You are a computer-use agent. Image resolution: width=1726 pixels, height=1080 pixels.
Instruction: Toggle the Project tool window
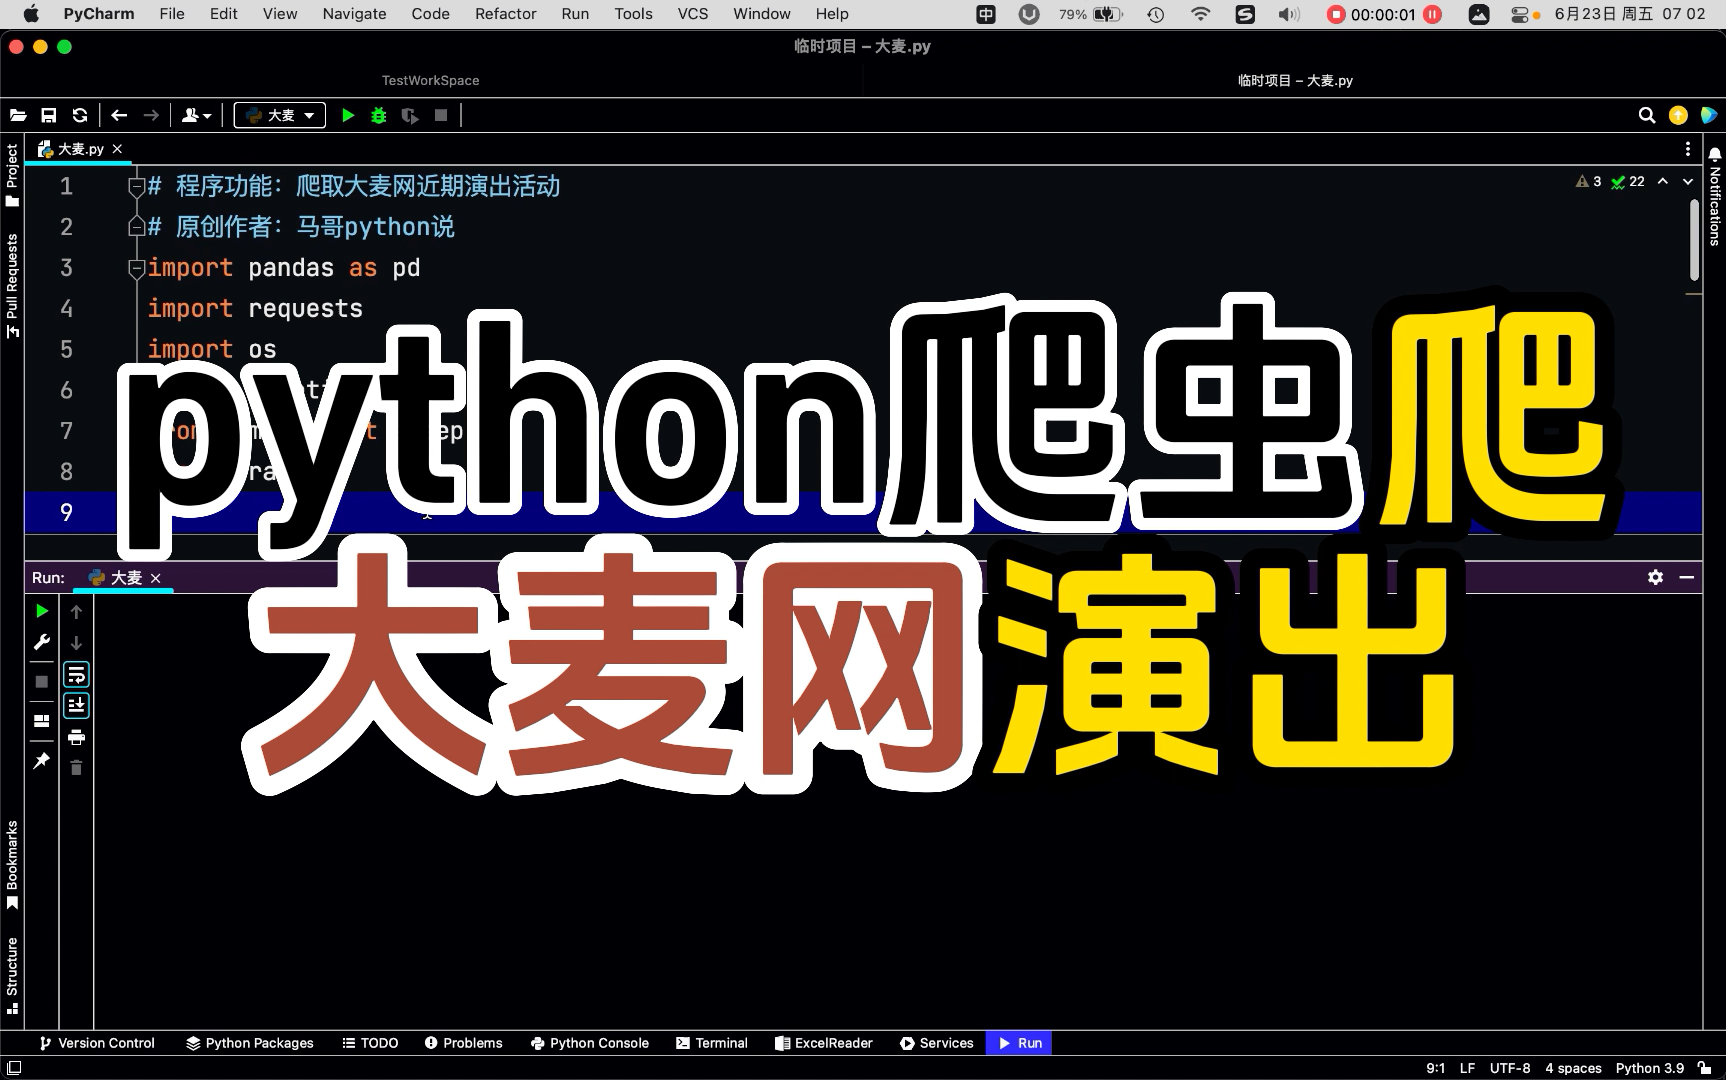[12, 175]
